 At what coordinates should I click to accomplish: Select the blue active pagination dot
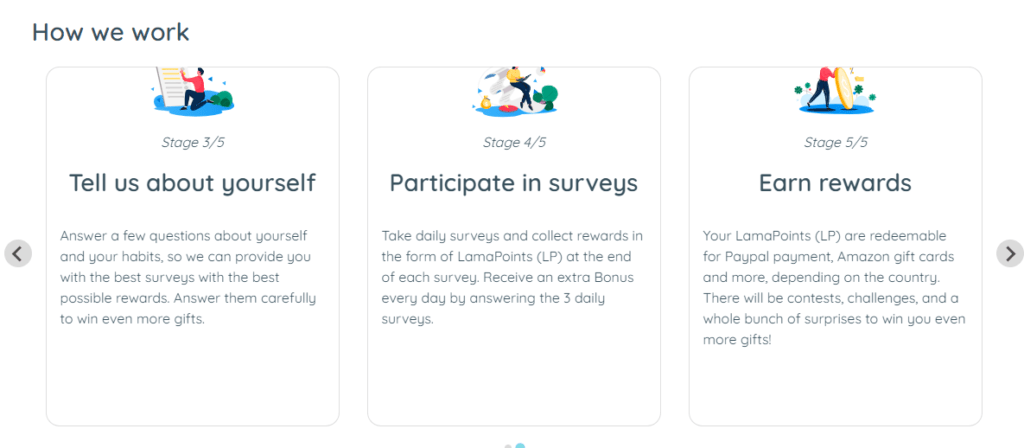(x=520, y=446)
